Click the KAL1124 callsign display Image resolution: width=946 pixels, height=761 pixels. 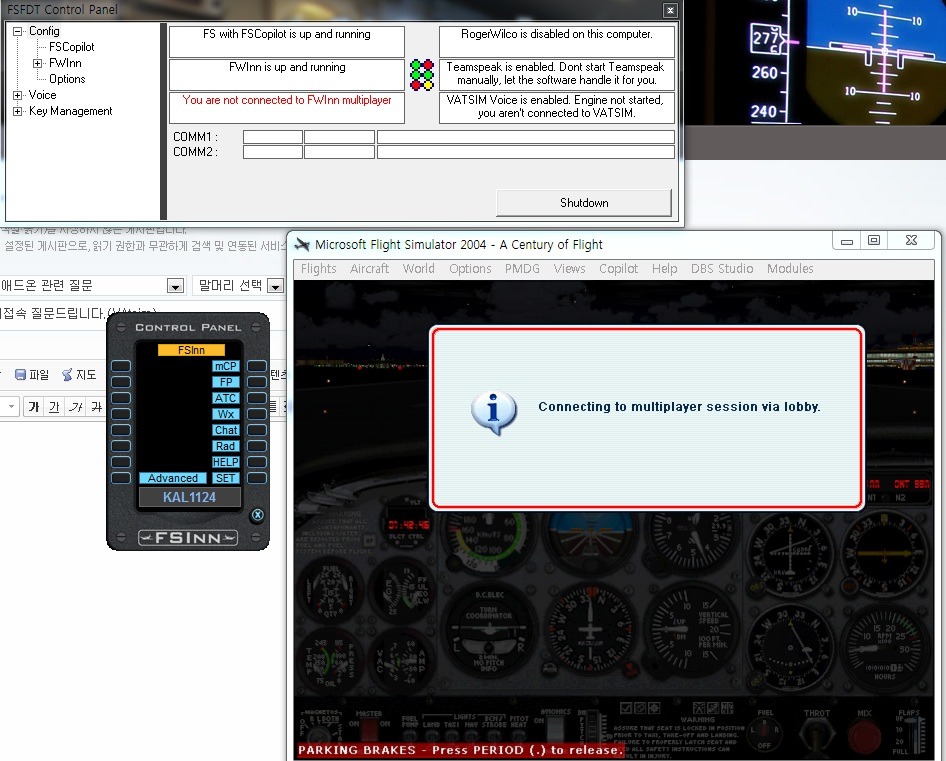pyautogui.click(x=189, y=497)
